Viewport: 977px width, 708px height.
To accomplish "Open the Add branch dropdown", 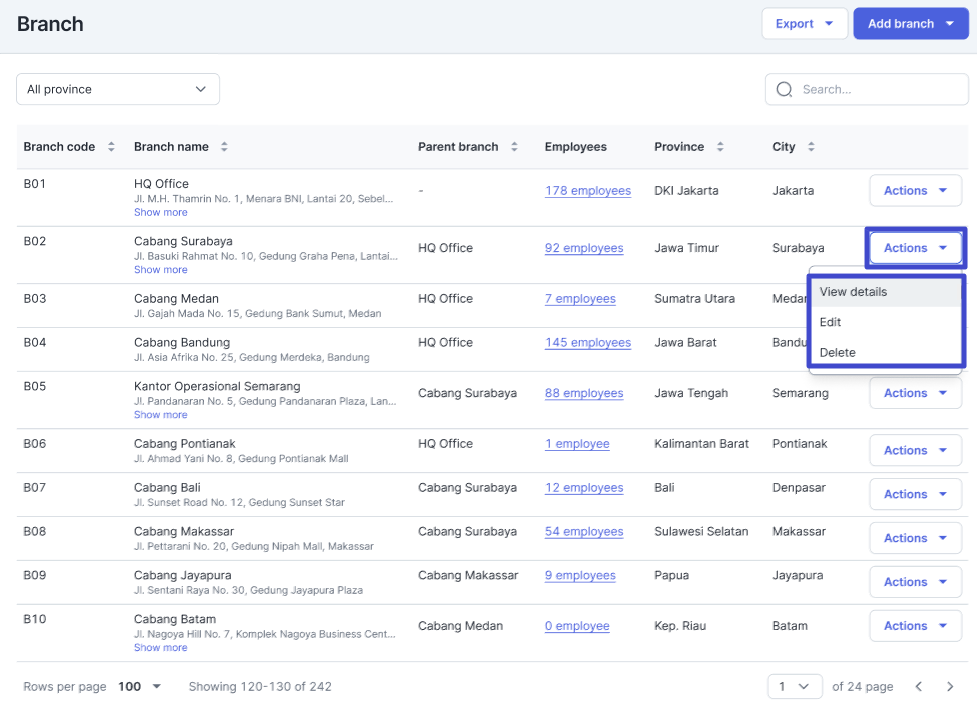I will tap(911, 24).
